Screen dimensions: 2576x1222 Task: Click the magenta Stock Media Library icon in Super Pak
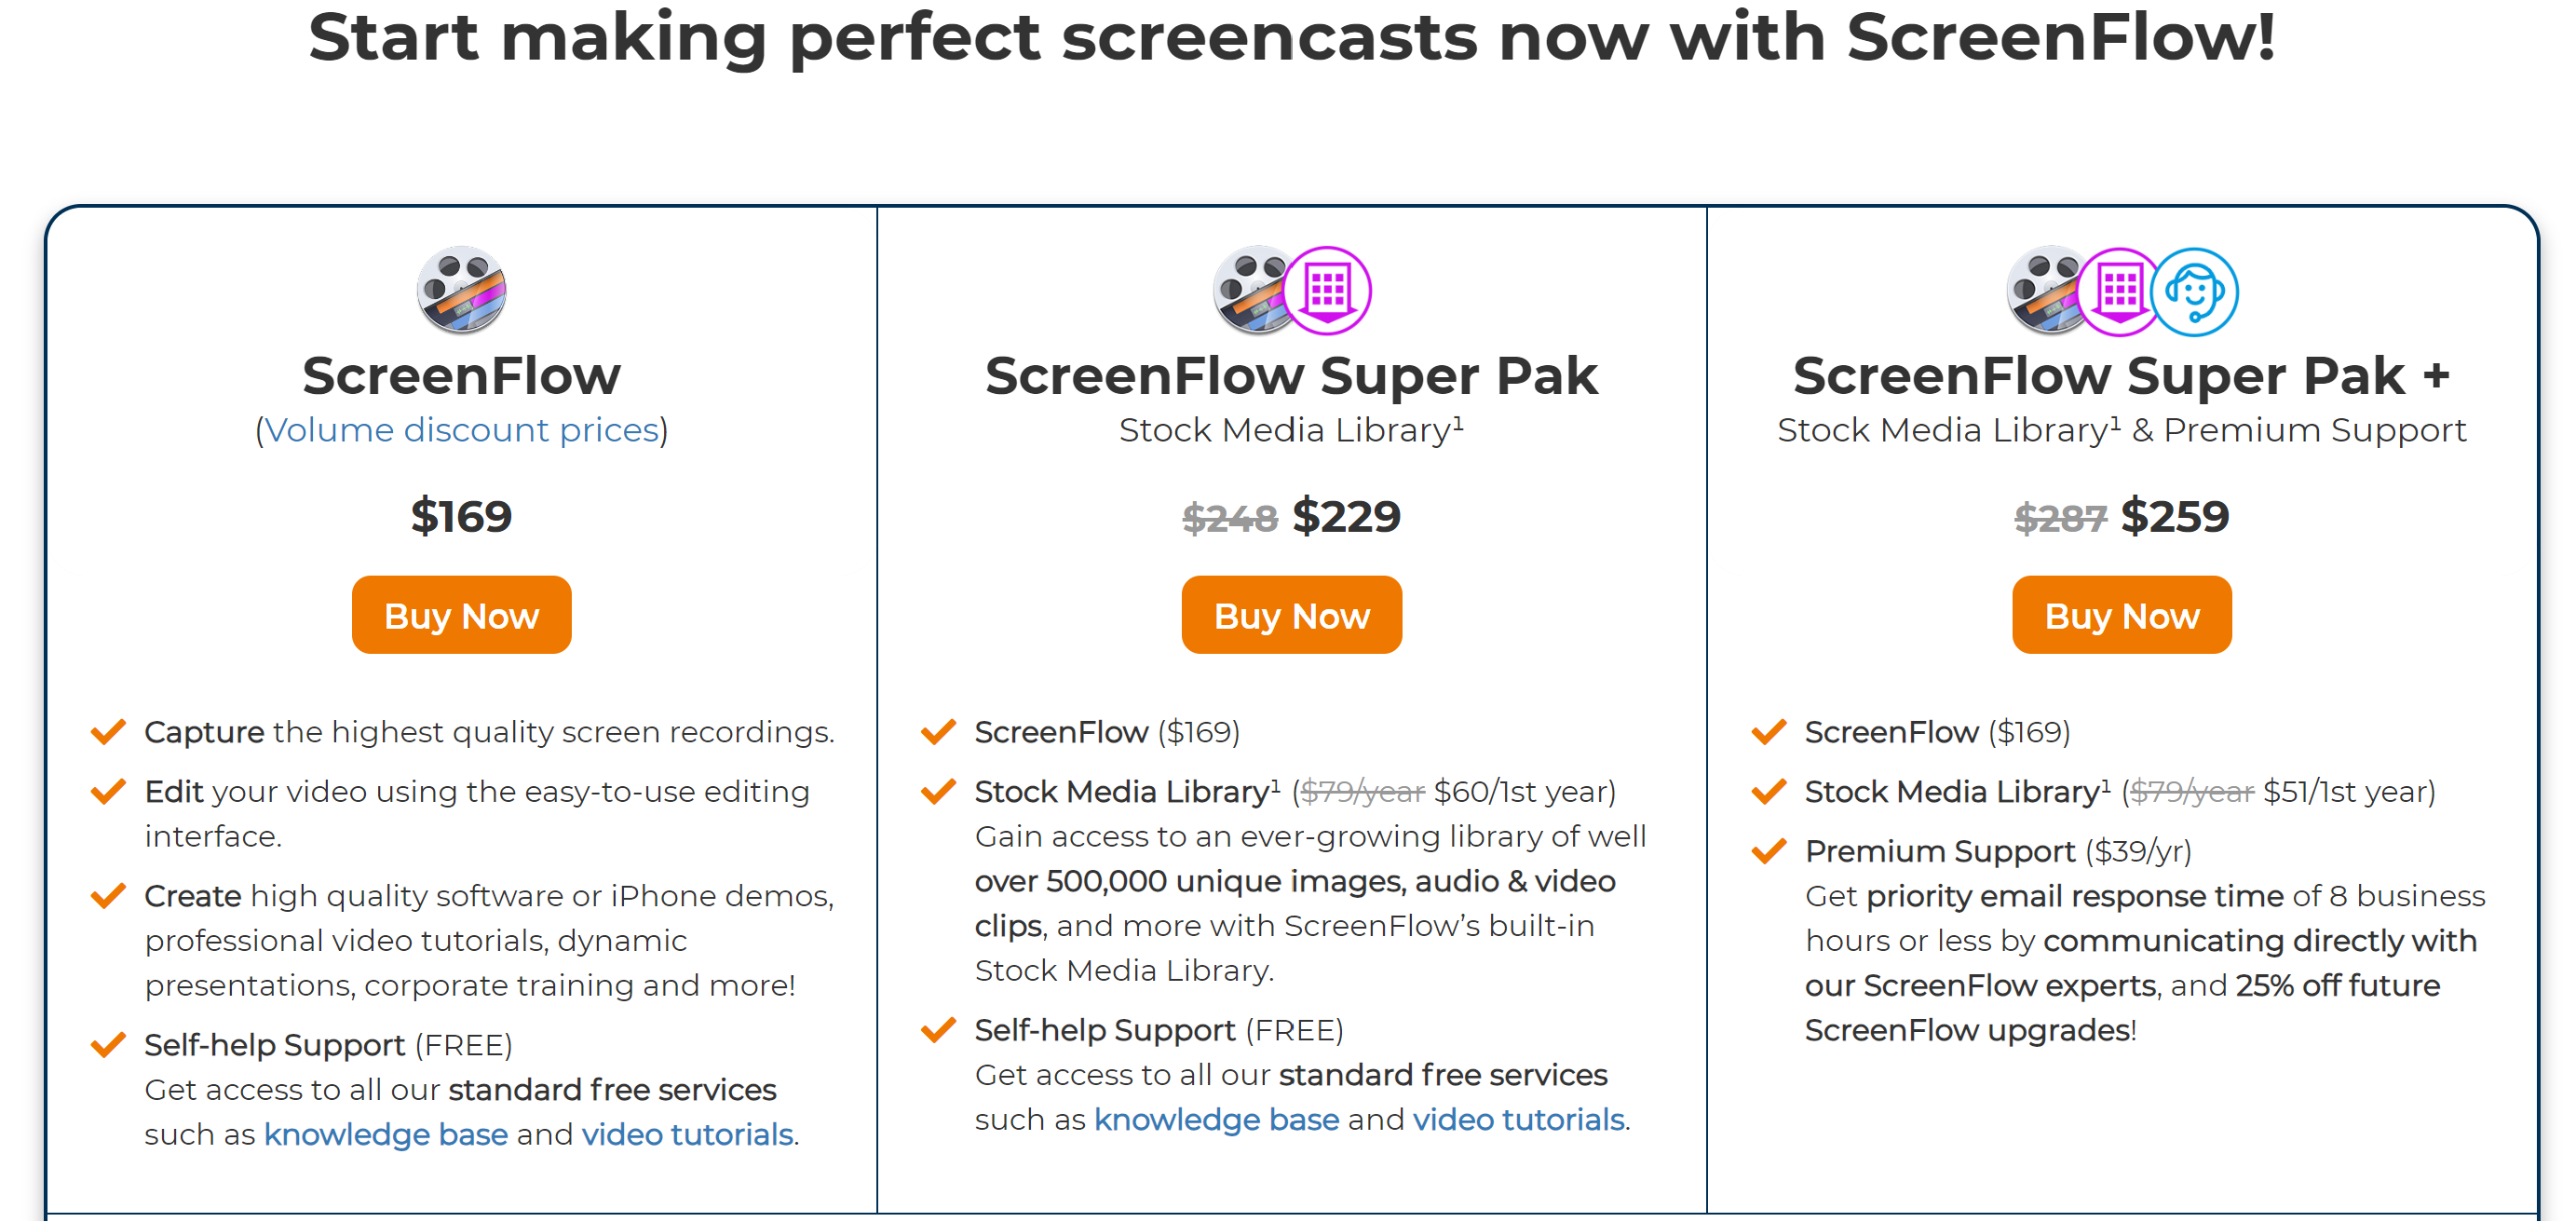pyautogui.click(x=1327, y=291)
